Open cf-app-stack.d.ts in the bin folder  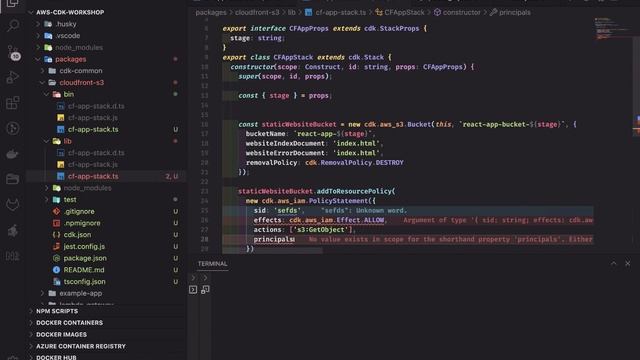96,106
